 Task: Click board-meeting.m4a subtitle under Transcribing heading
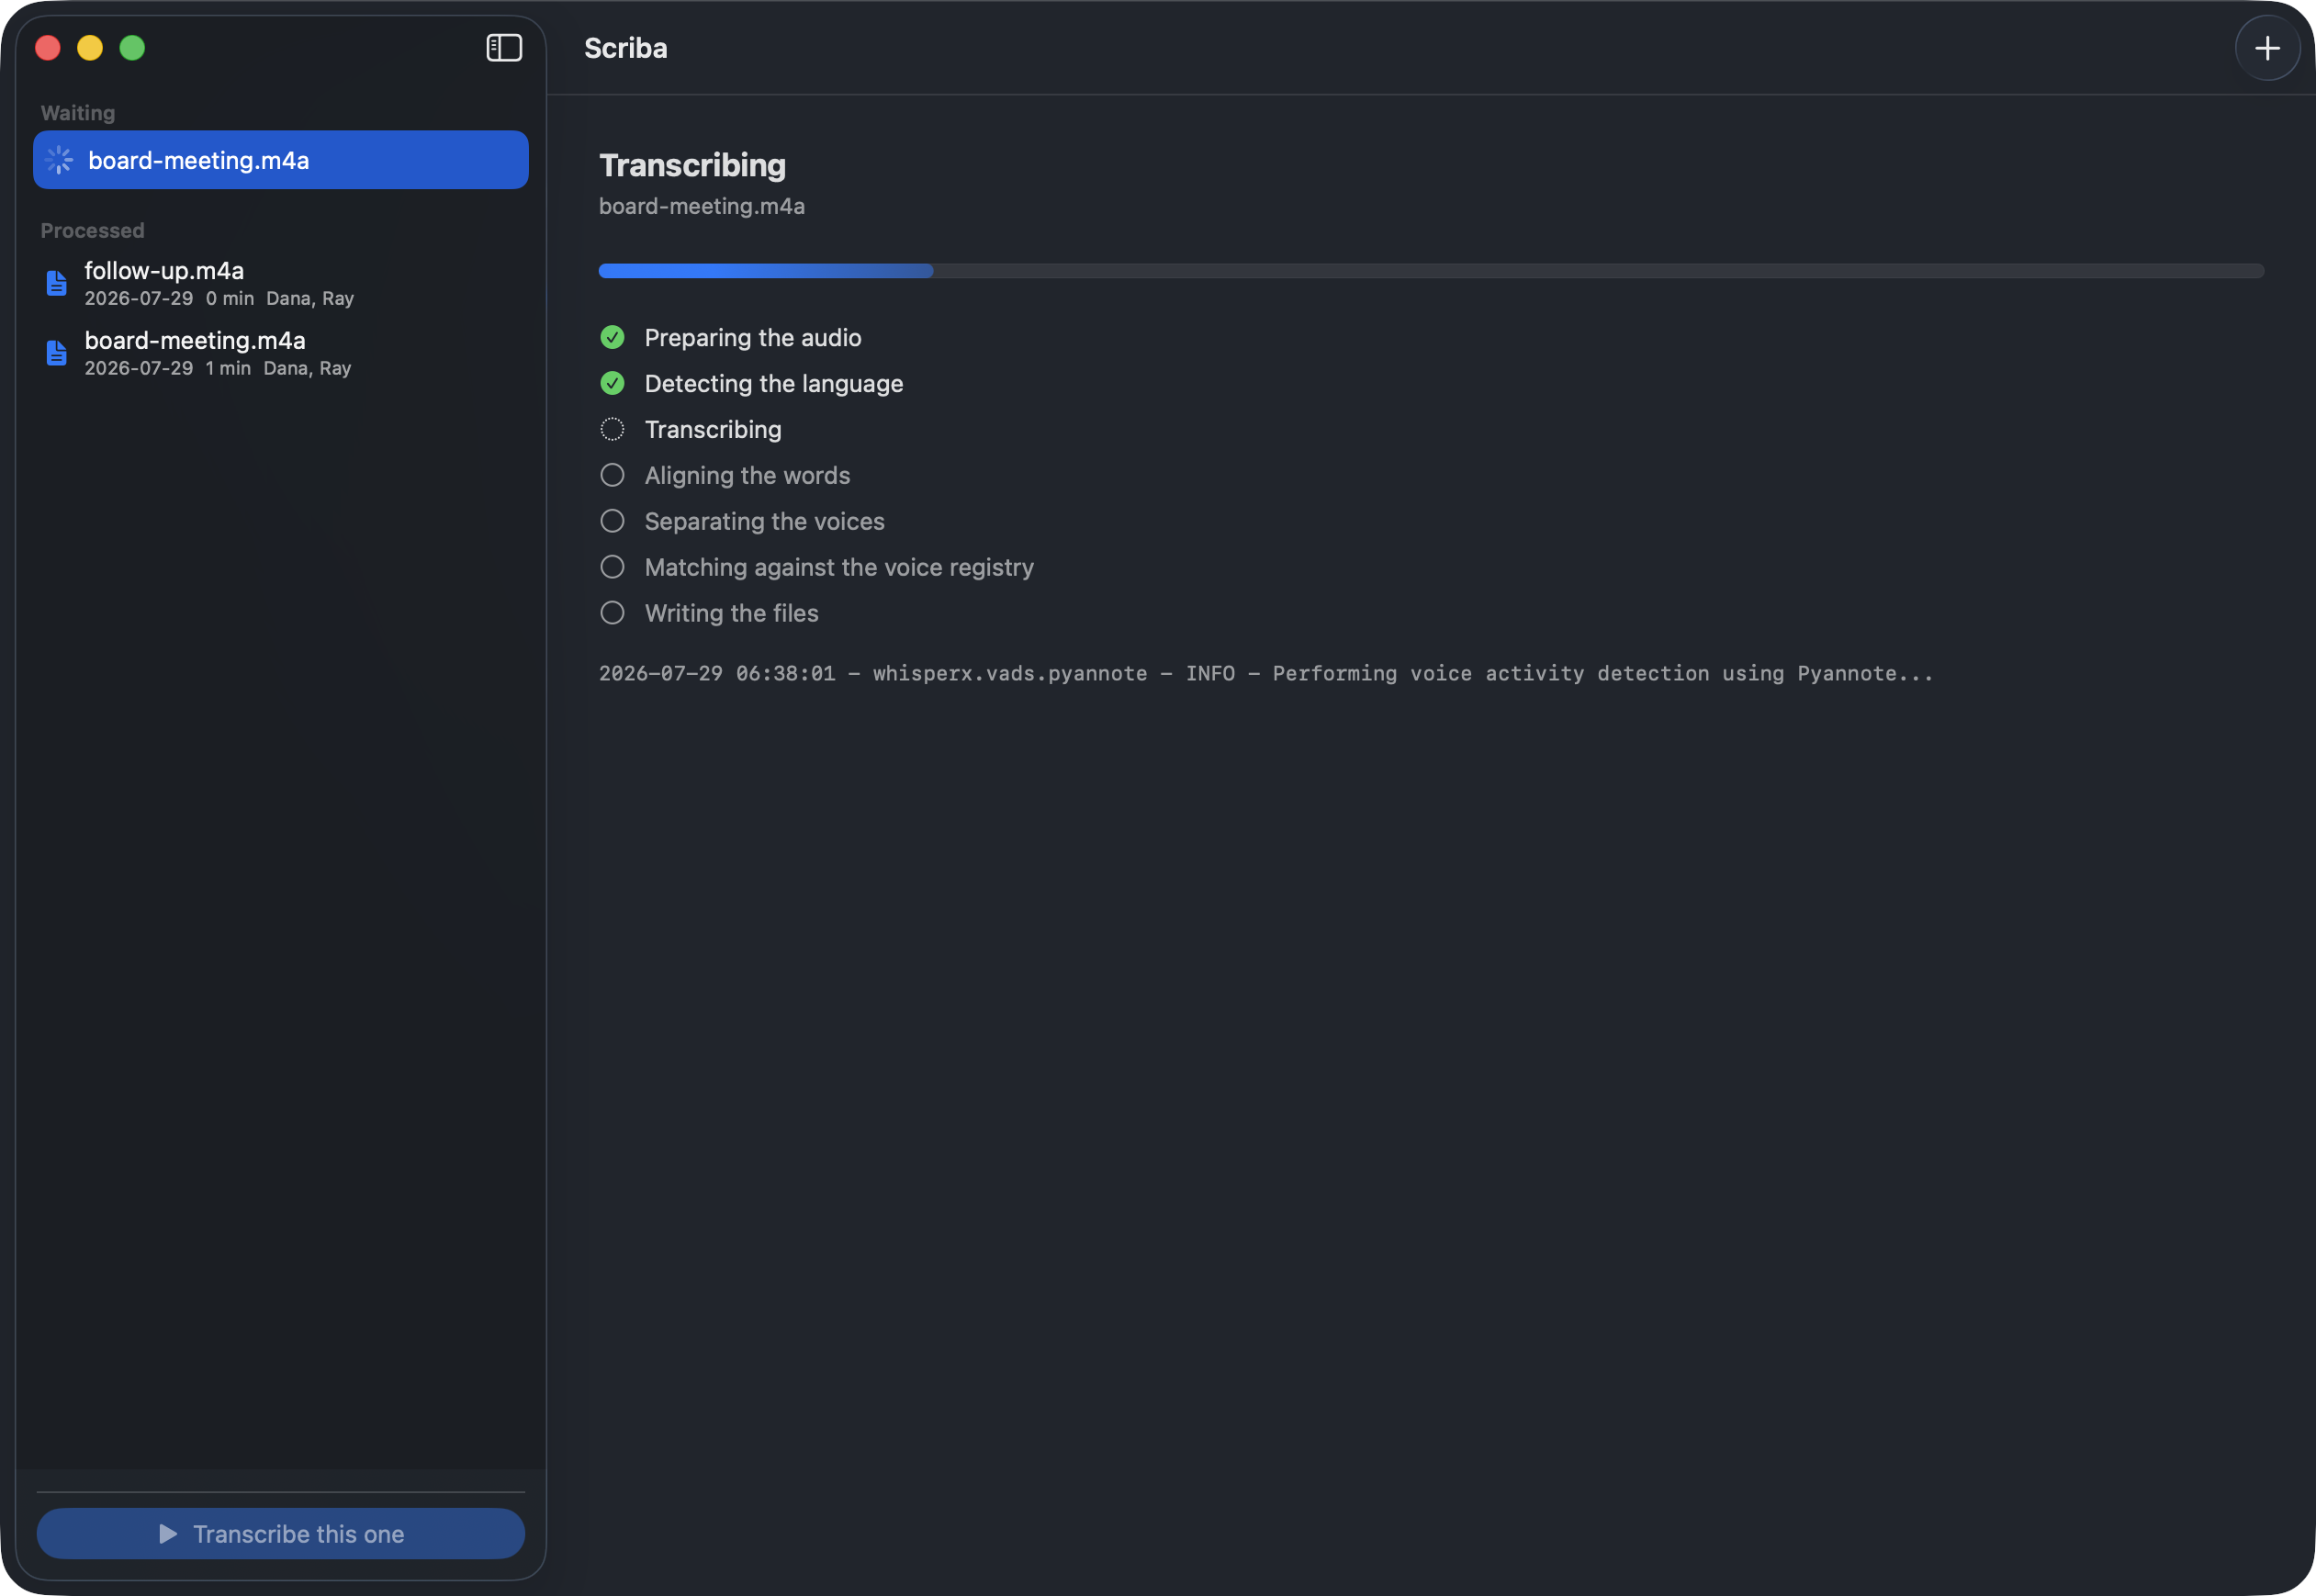click(x=702, y=206)
